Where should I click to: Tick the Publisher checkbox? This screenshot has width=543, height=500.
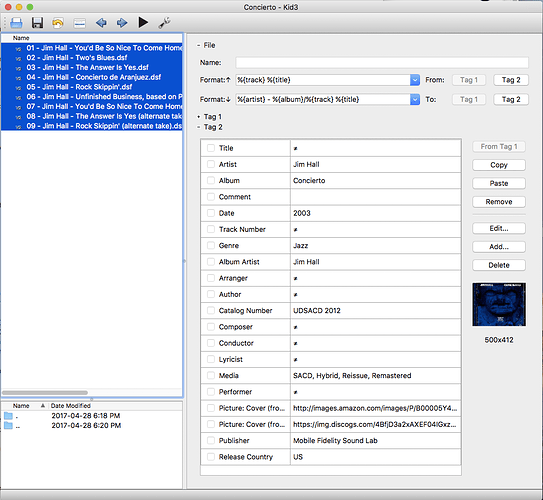(211, 440)
